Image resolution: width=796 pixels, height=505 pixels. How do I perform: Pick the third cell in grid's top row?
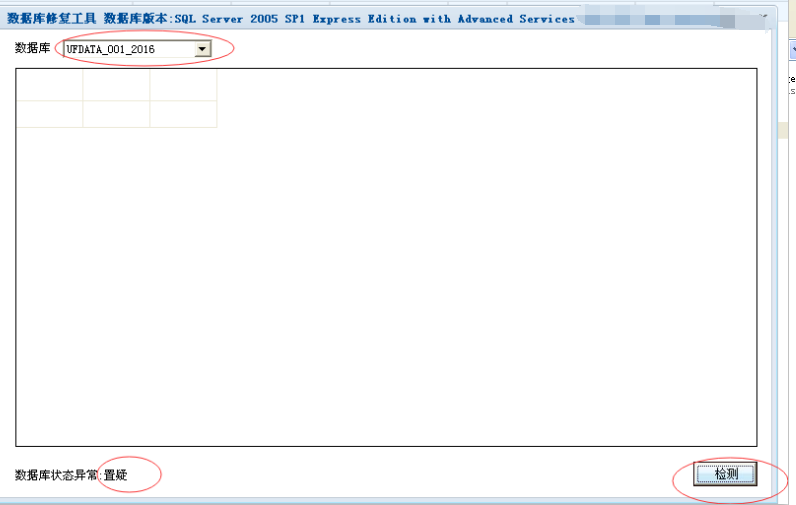183,85
